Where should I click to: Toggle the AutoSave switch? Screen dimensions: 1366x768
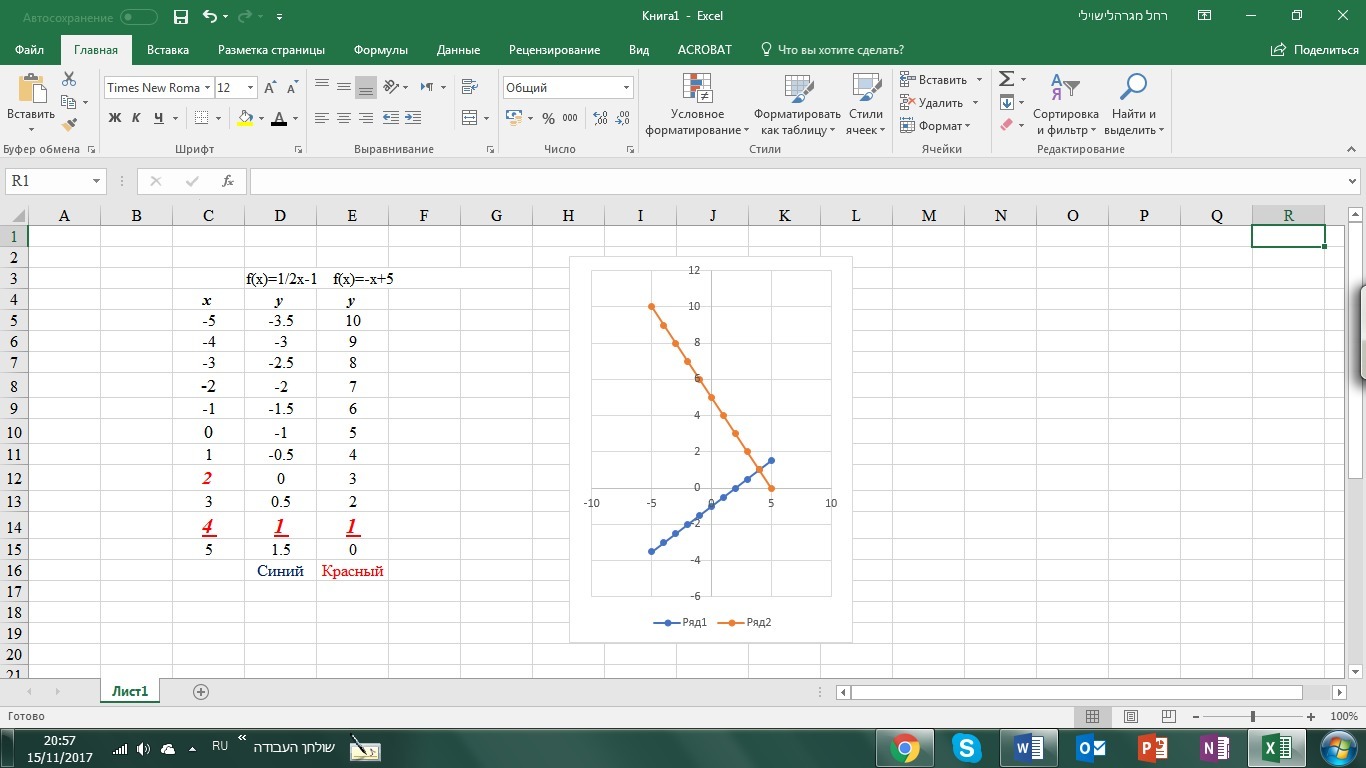click(x=138, y=17)
